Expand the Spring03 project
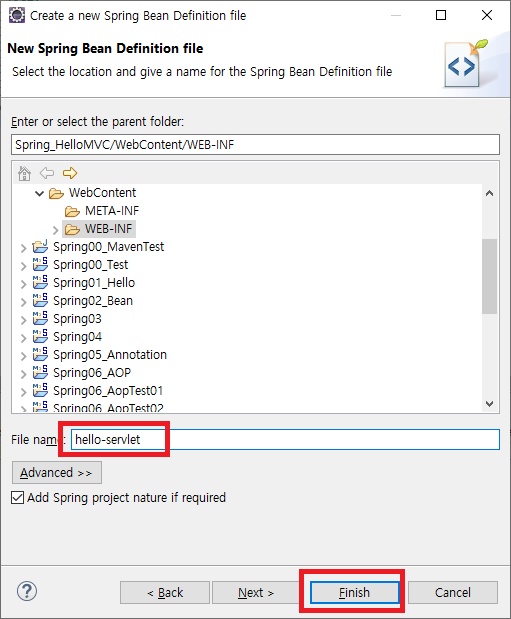This screenshot has height=619, width=511. (x=24, y=320)
